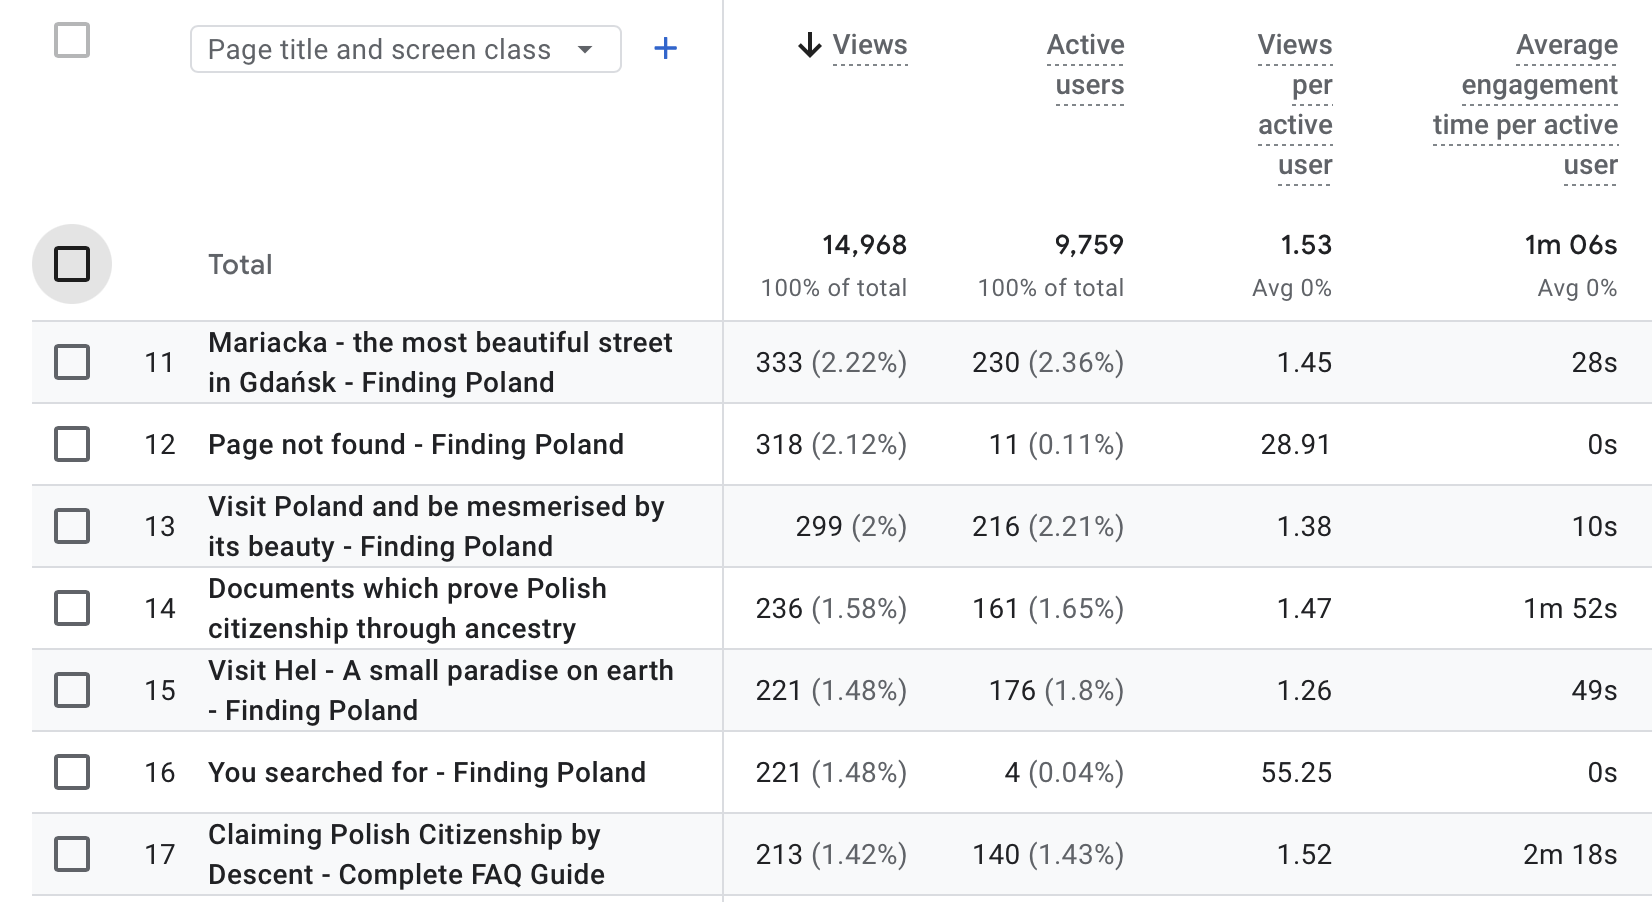This screenshot has width=1652, height=902.
Task: Click Documents which prove Polish citizenship title
Action: click(x=407, y=608)
